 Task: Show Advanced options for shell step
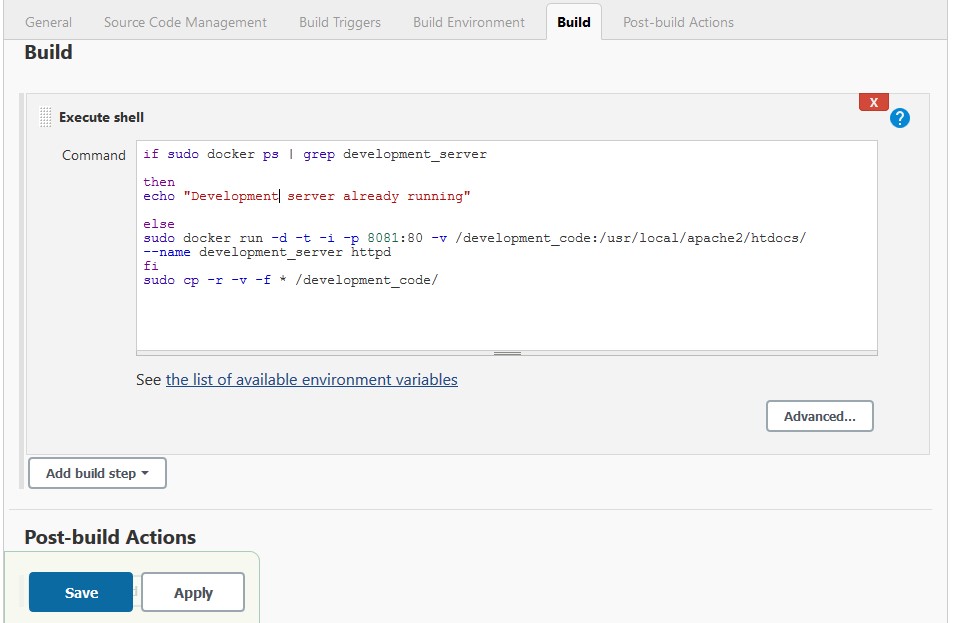[819, 416]
